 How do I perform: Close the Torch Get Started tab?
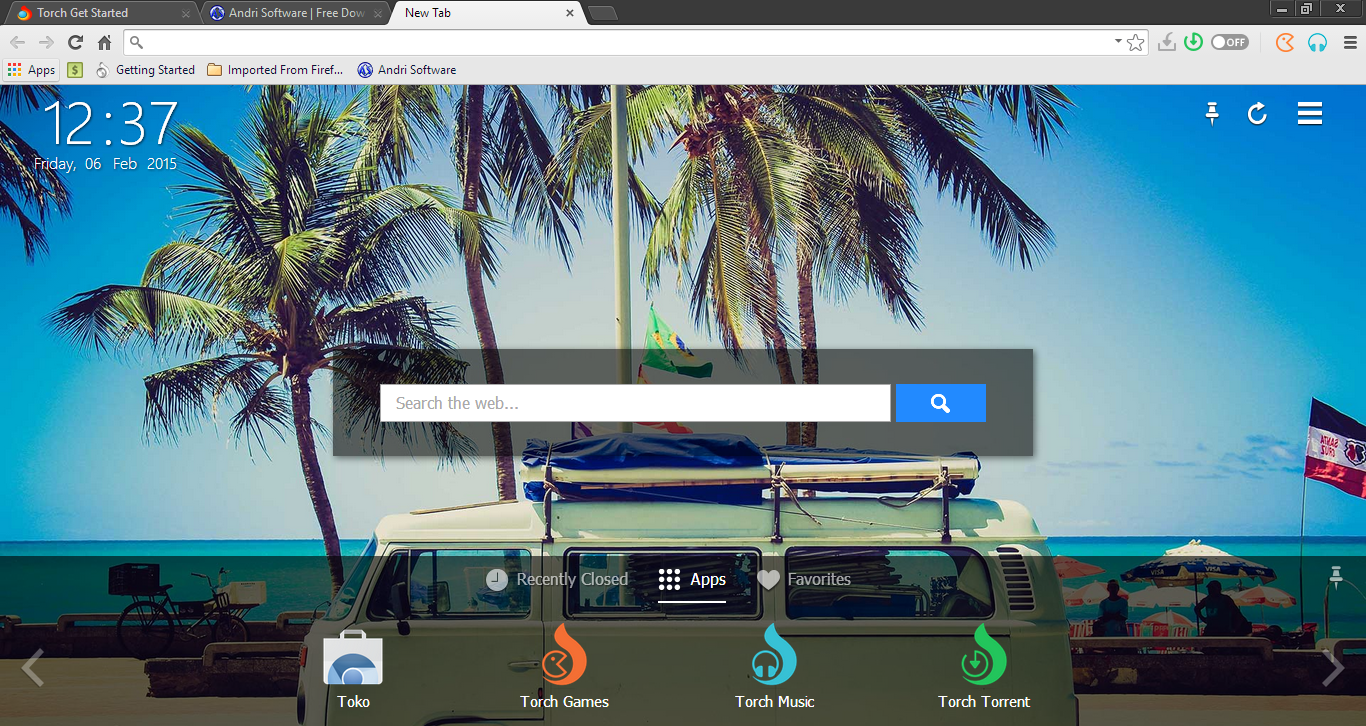coord(186,14)
